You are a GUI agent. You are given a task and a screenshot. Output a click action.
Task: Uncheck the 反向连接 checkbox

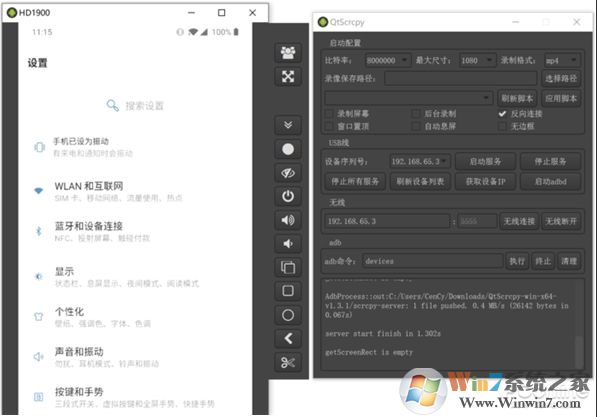(503, 114)
